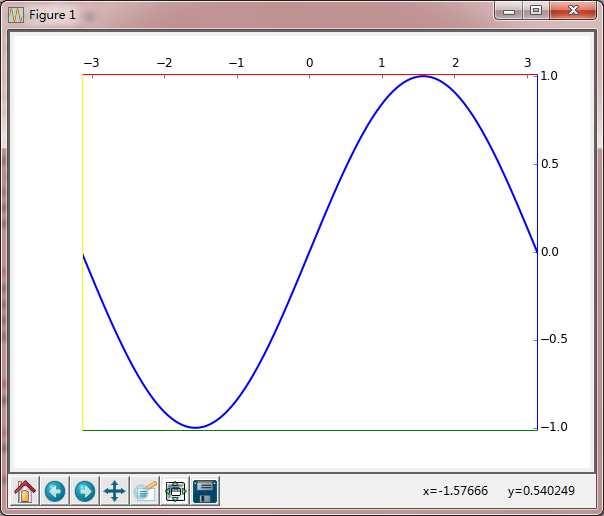Click the −3 tick label on top axis
The height and width of the screenshot is (516, 604).
(x=91, y=63)
